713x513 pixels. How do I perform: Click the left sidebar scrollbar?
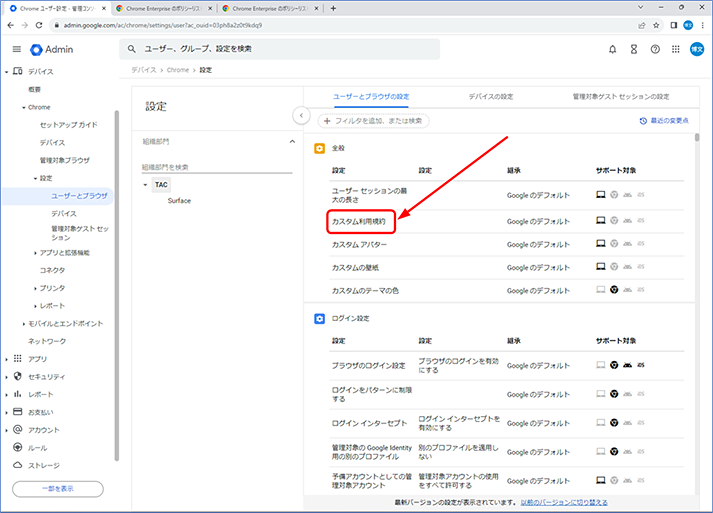117,286
